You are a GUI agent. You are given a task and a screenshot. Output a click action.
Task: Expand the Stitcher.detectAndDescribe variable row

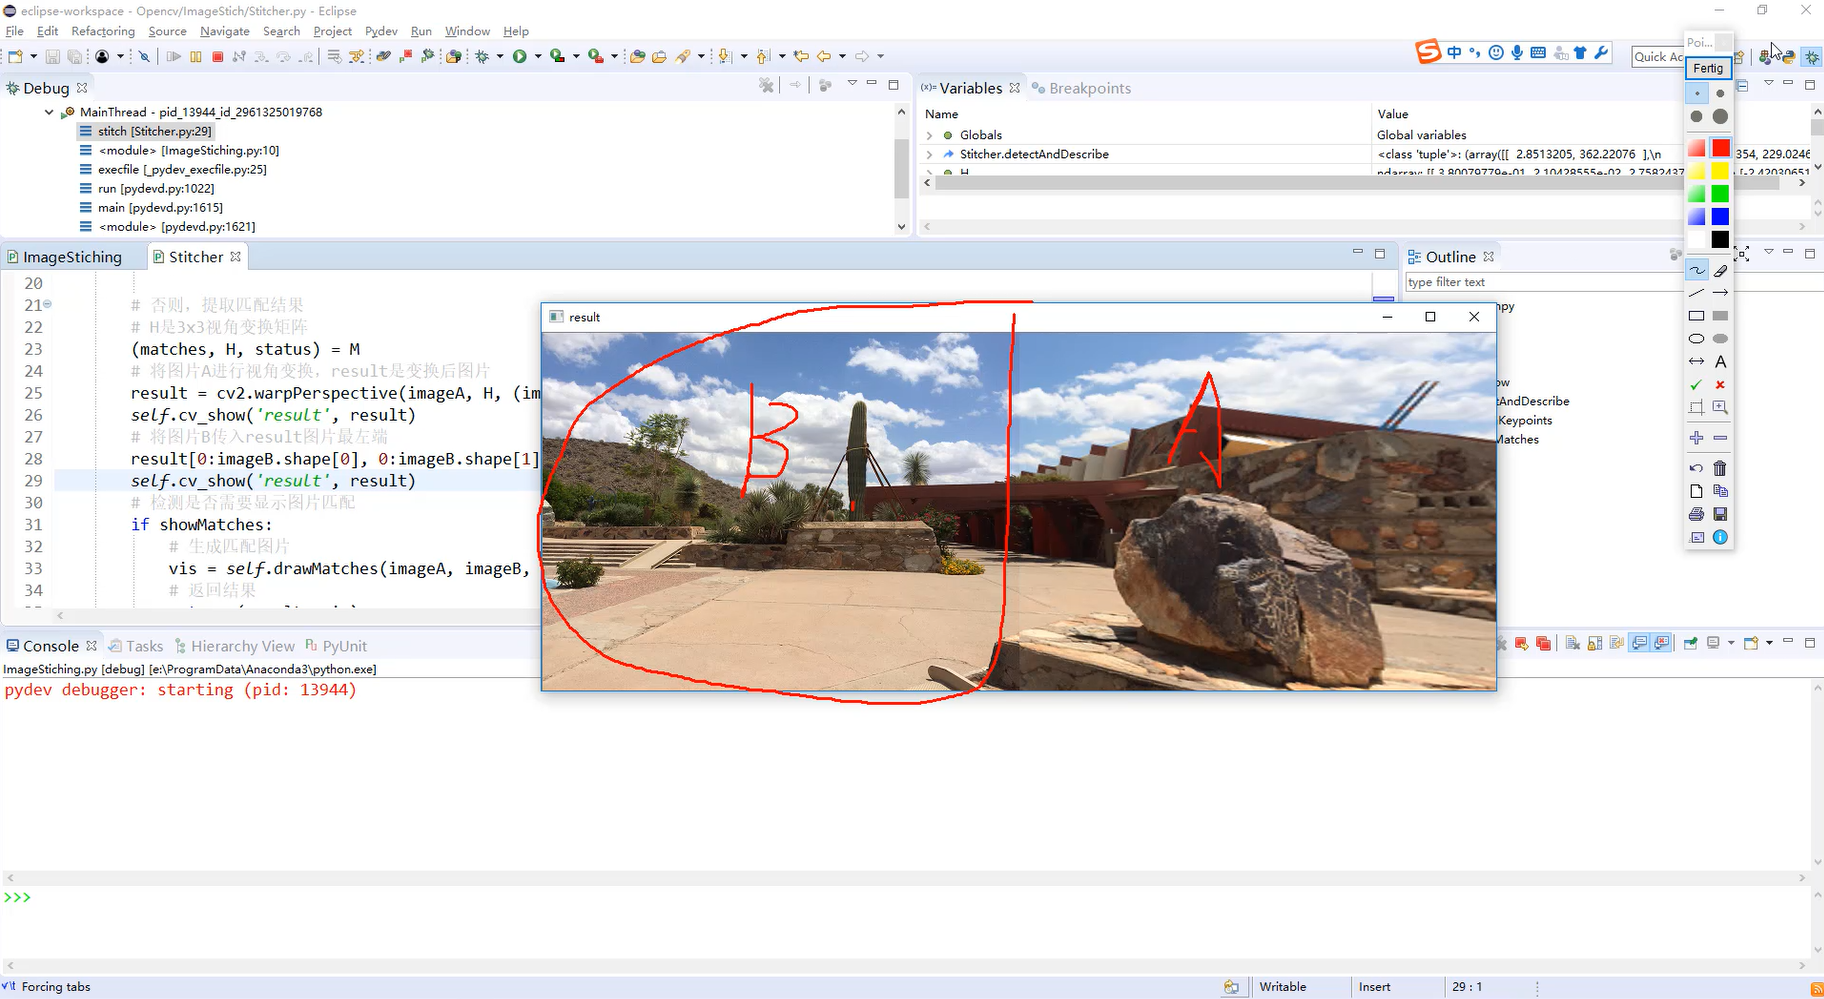(929, 155)
